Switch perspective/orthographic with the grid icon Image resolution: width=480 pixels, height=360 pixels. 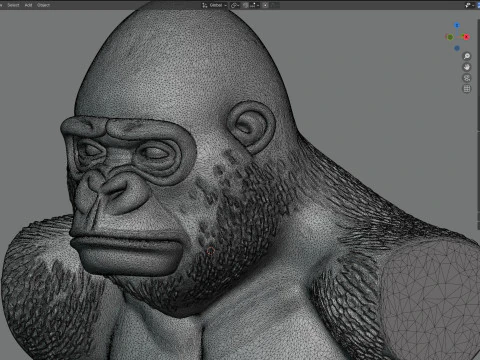pos(467,89)
